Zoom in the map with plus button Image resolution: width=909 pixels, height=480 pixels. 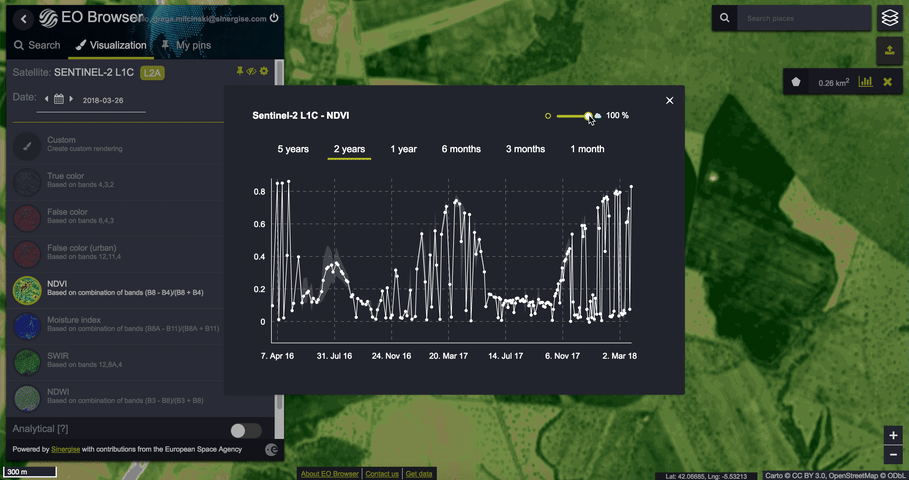coord(893,435)
